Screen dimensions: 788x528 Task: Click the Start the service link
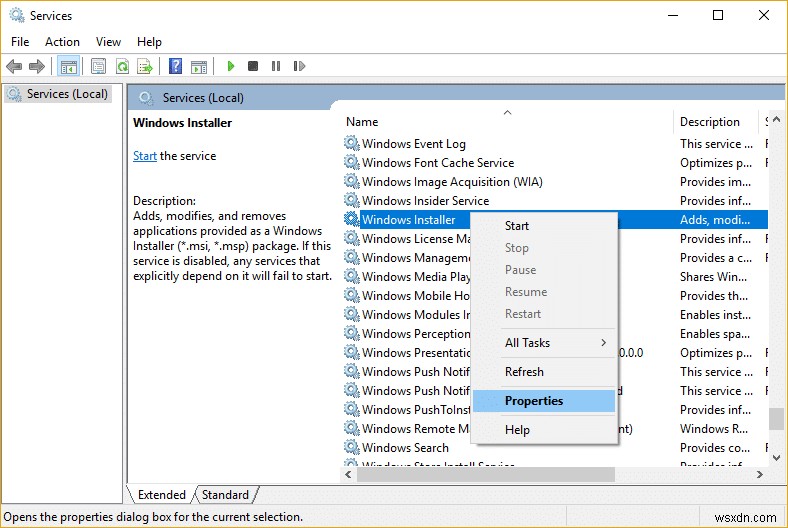[145, 156]
